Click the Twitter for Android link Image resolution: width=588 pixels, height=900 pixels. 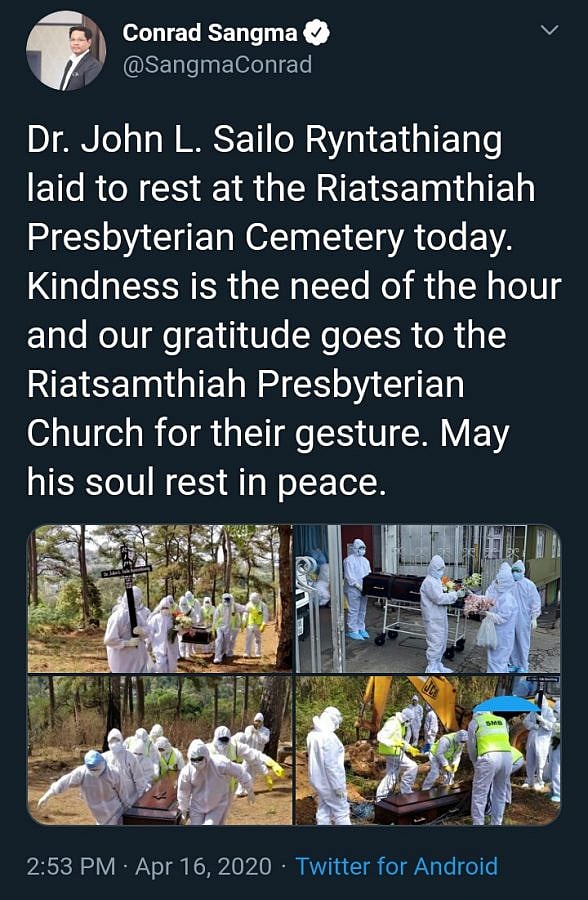click(x=396, y=866)
